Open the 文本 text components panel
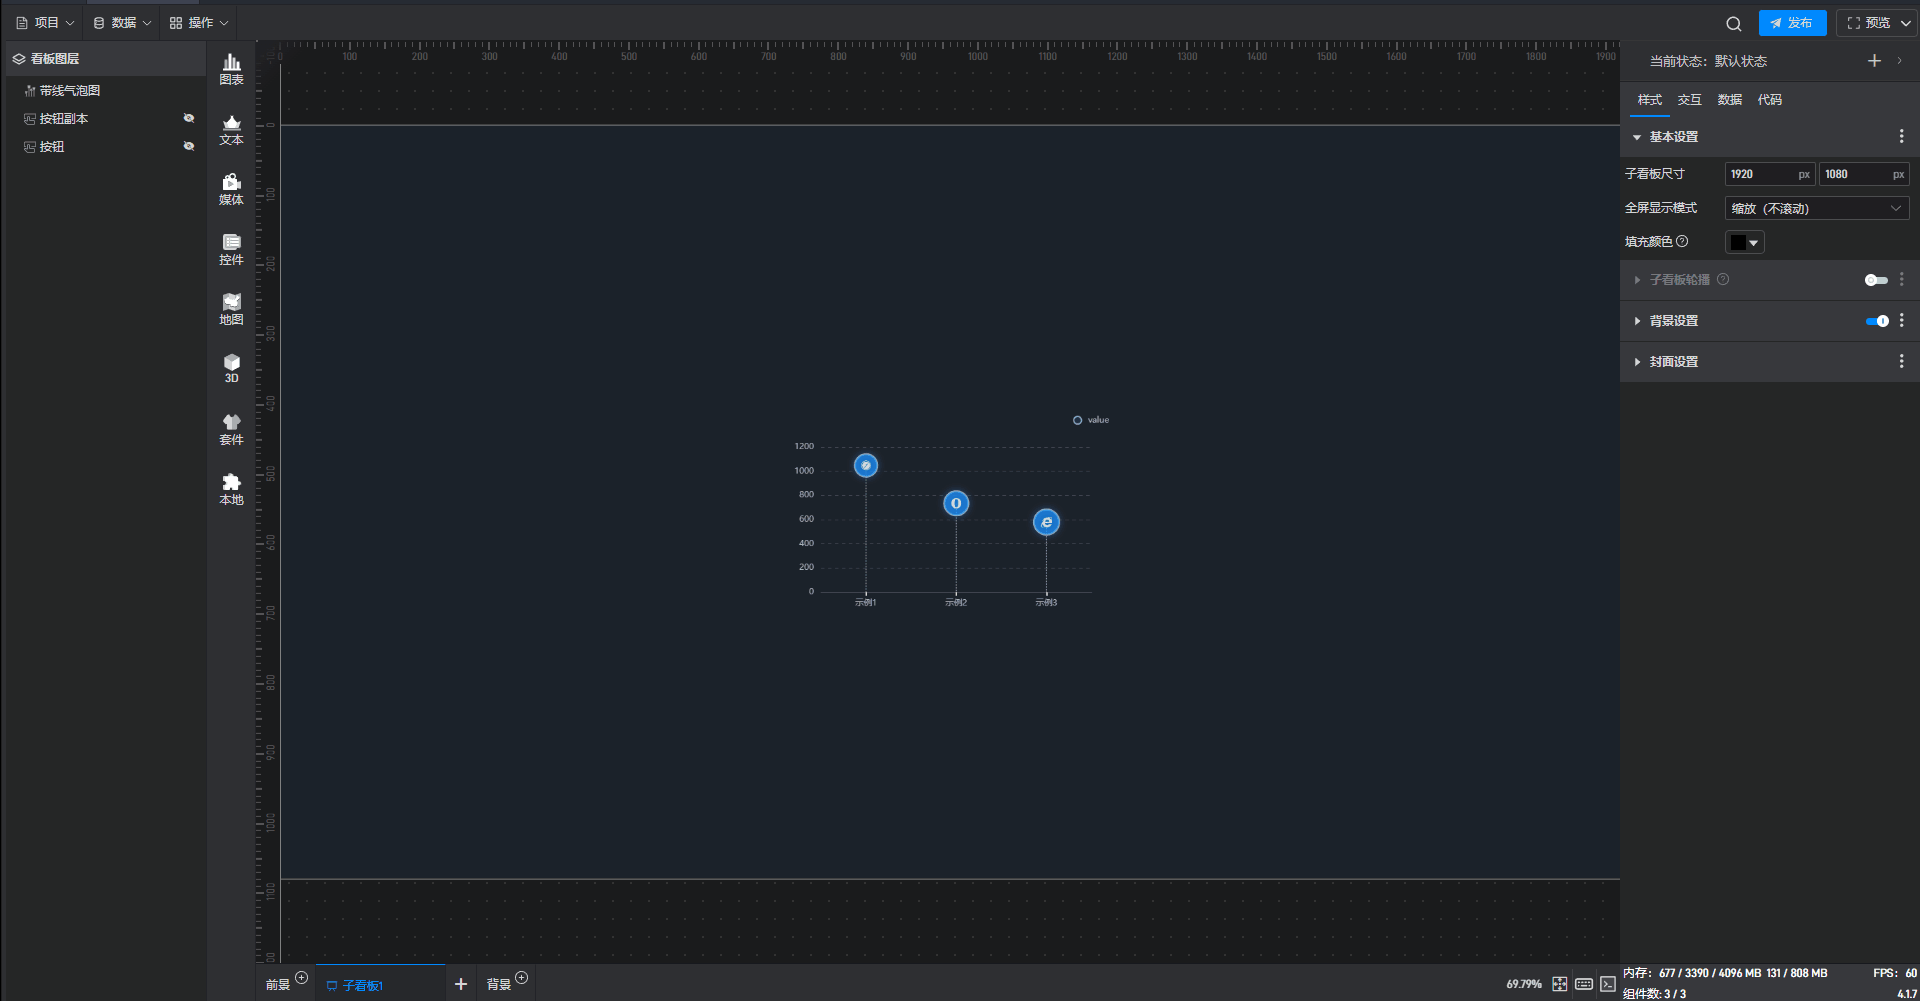The width and height of the screenshot is (1920, 1001). pyautogui.click(x=231, y=130)
